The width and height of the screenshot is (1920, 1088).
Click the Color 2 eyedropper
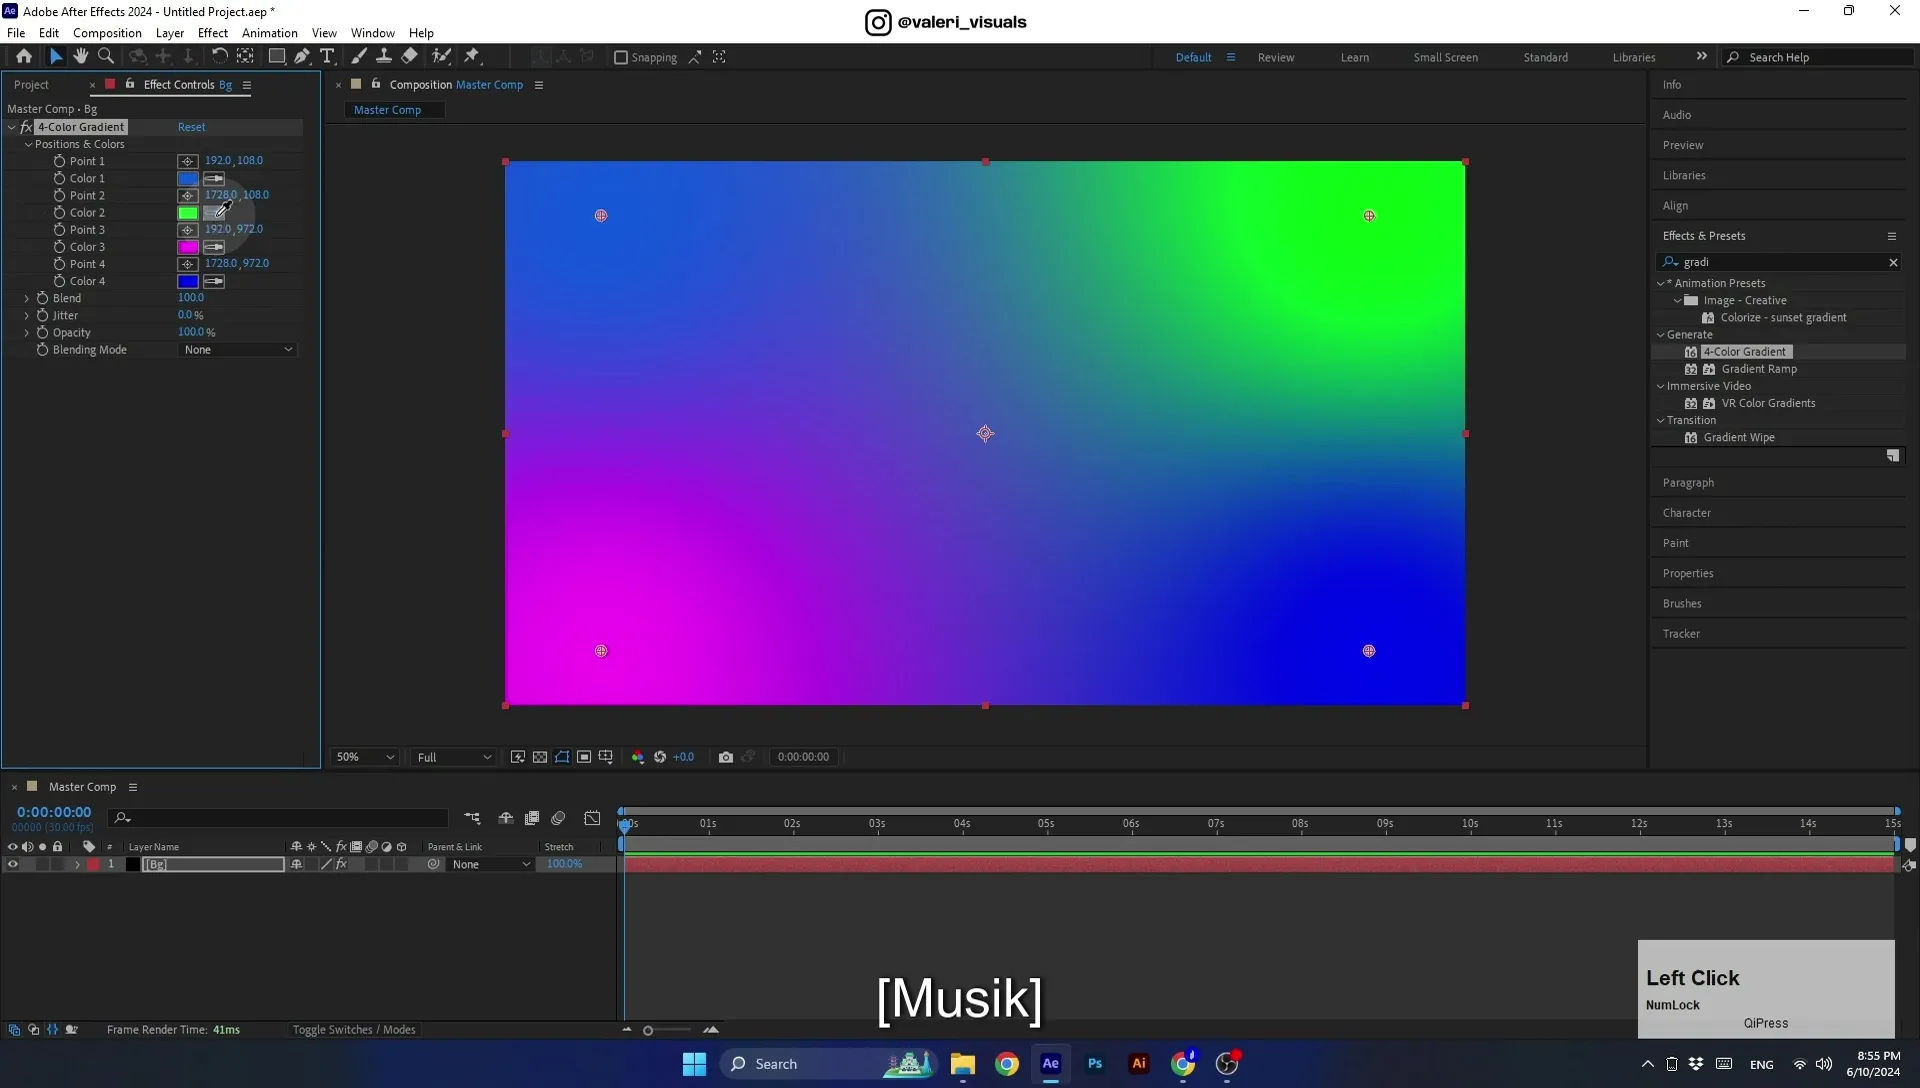pos(214,213)
